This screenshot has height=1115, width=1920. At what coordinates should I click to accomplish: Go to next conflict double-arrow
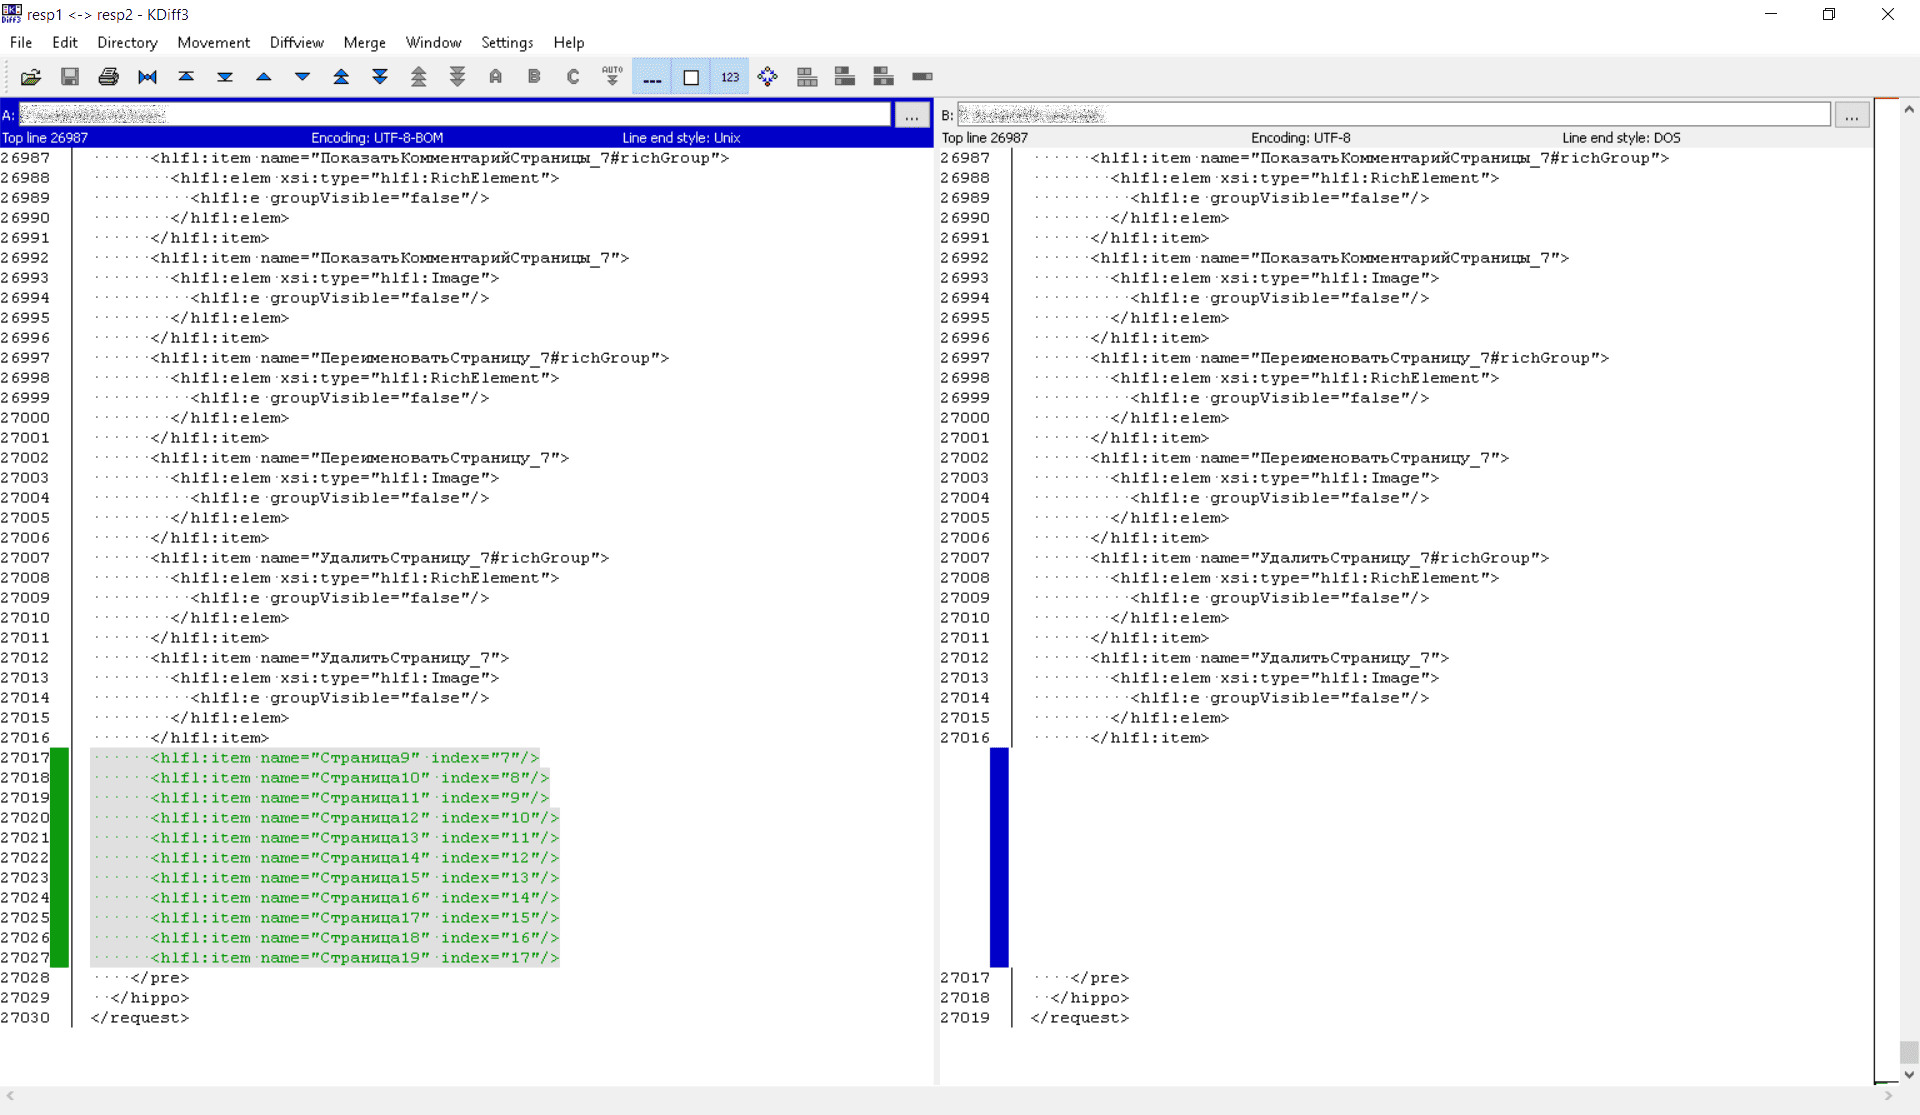[380, 77]
